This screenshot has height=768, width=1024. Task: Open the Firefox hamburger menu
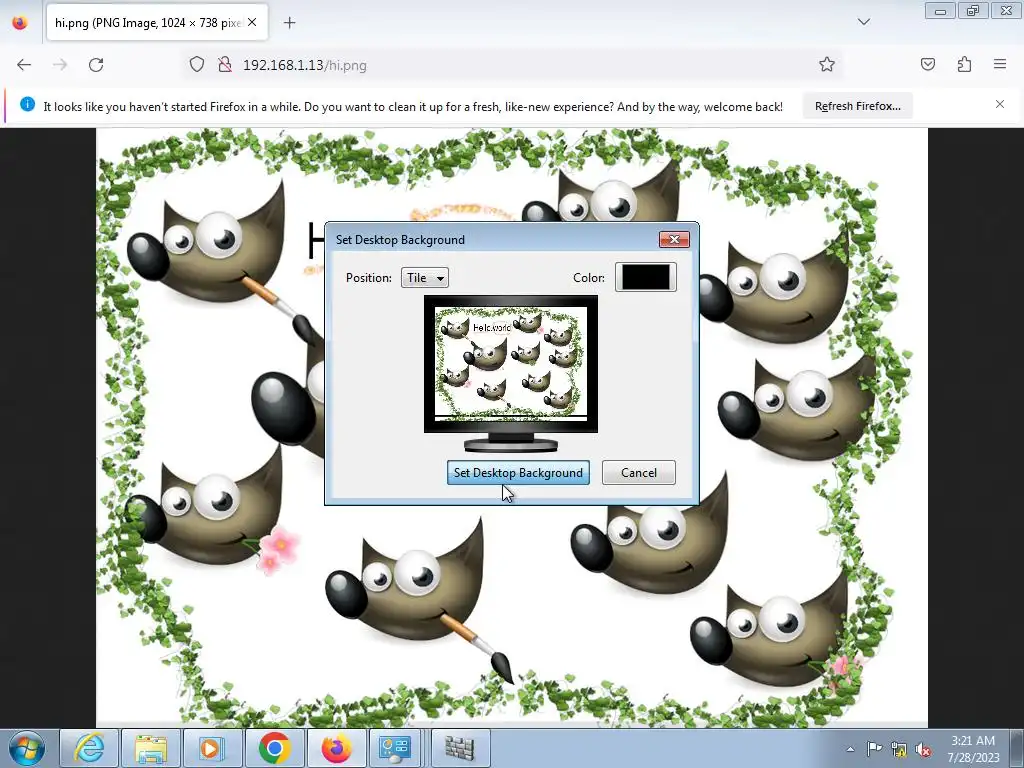click(x=1000, y=64)
